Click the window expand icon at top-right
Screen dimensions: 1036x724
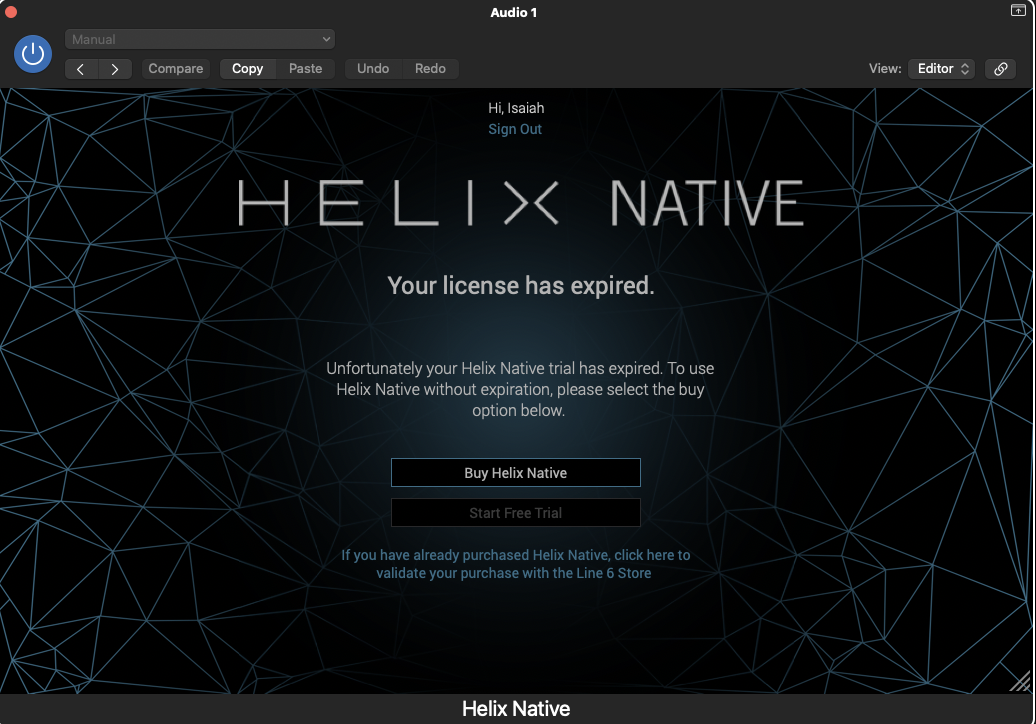[x=1018, y=11]
